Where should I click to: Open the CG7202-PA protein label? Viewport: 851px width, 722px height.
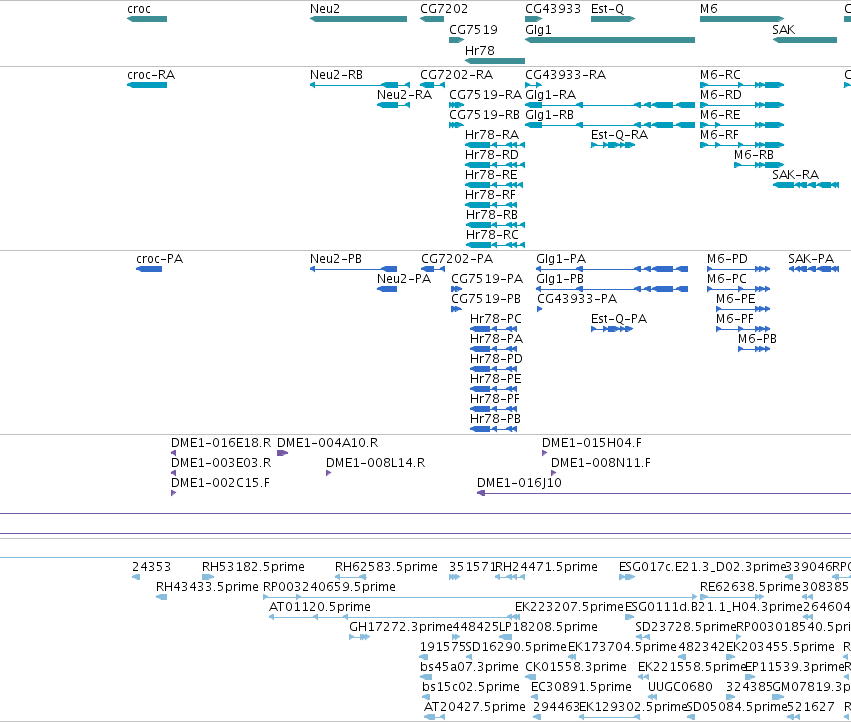point(457,259)
